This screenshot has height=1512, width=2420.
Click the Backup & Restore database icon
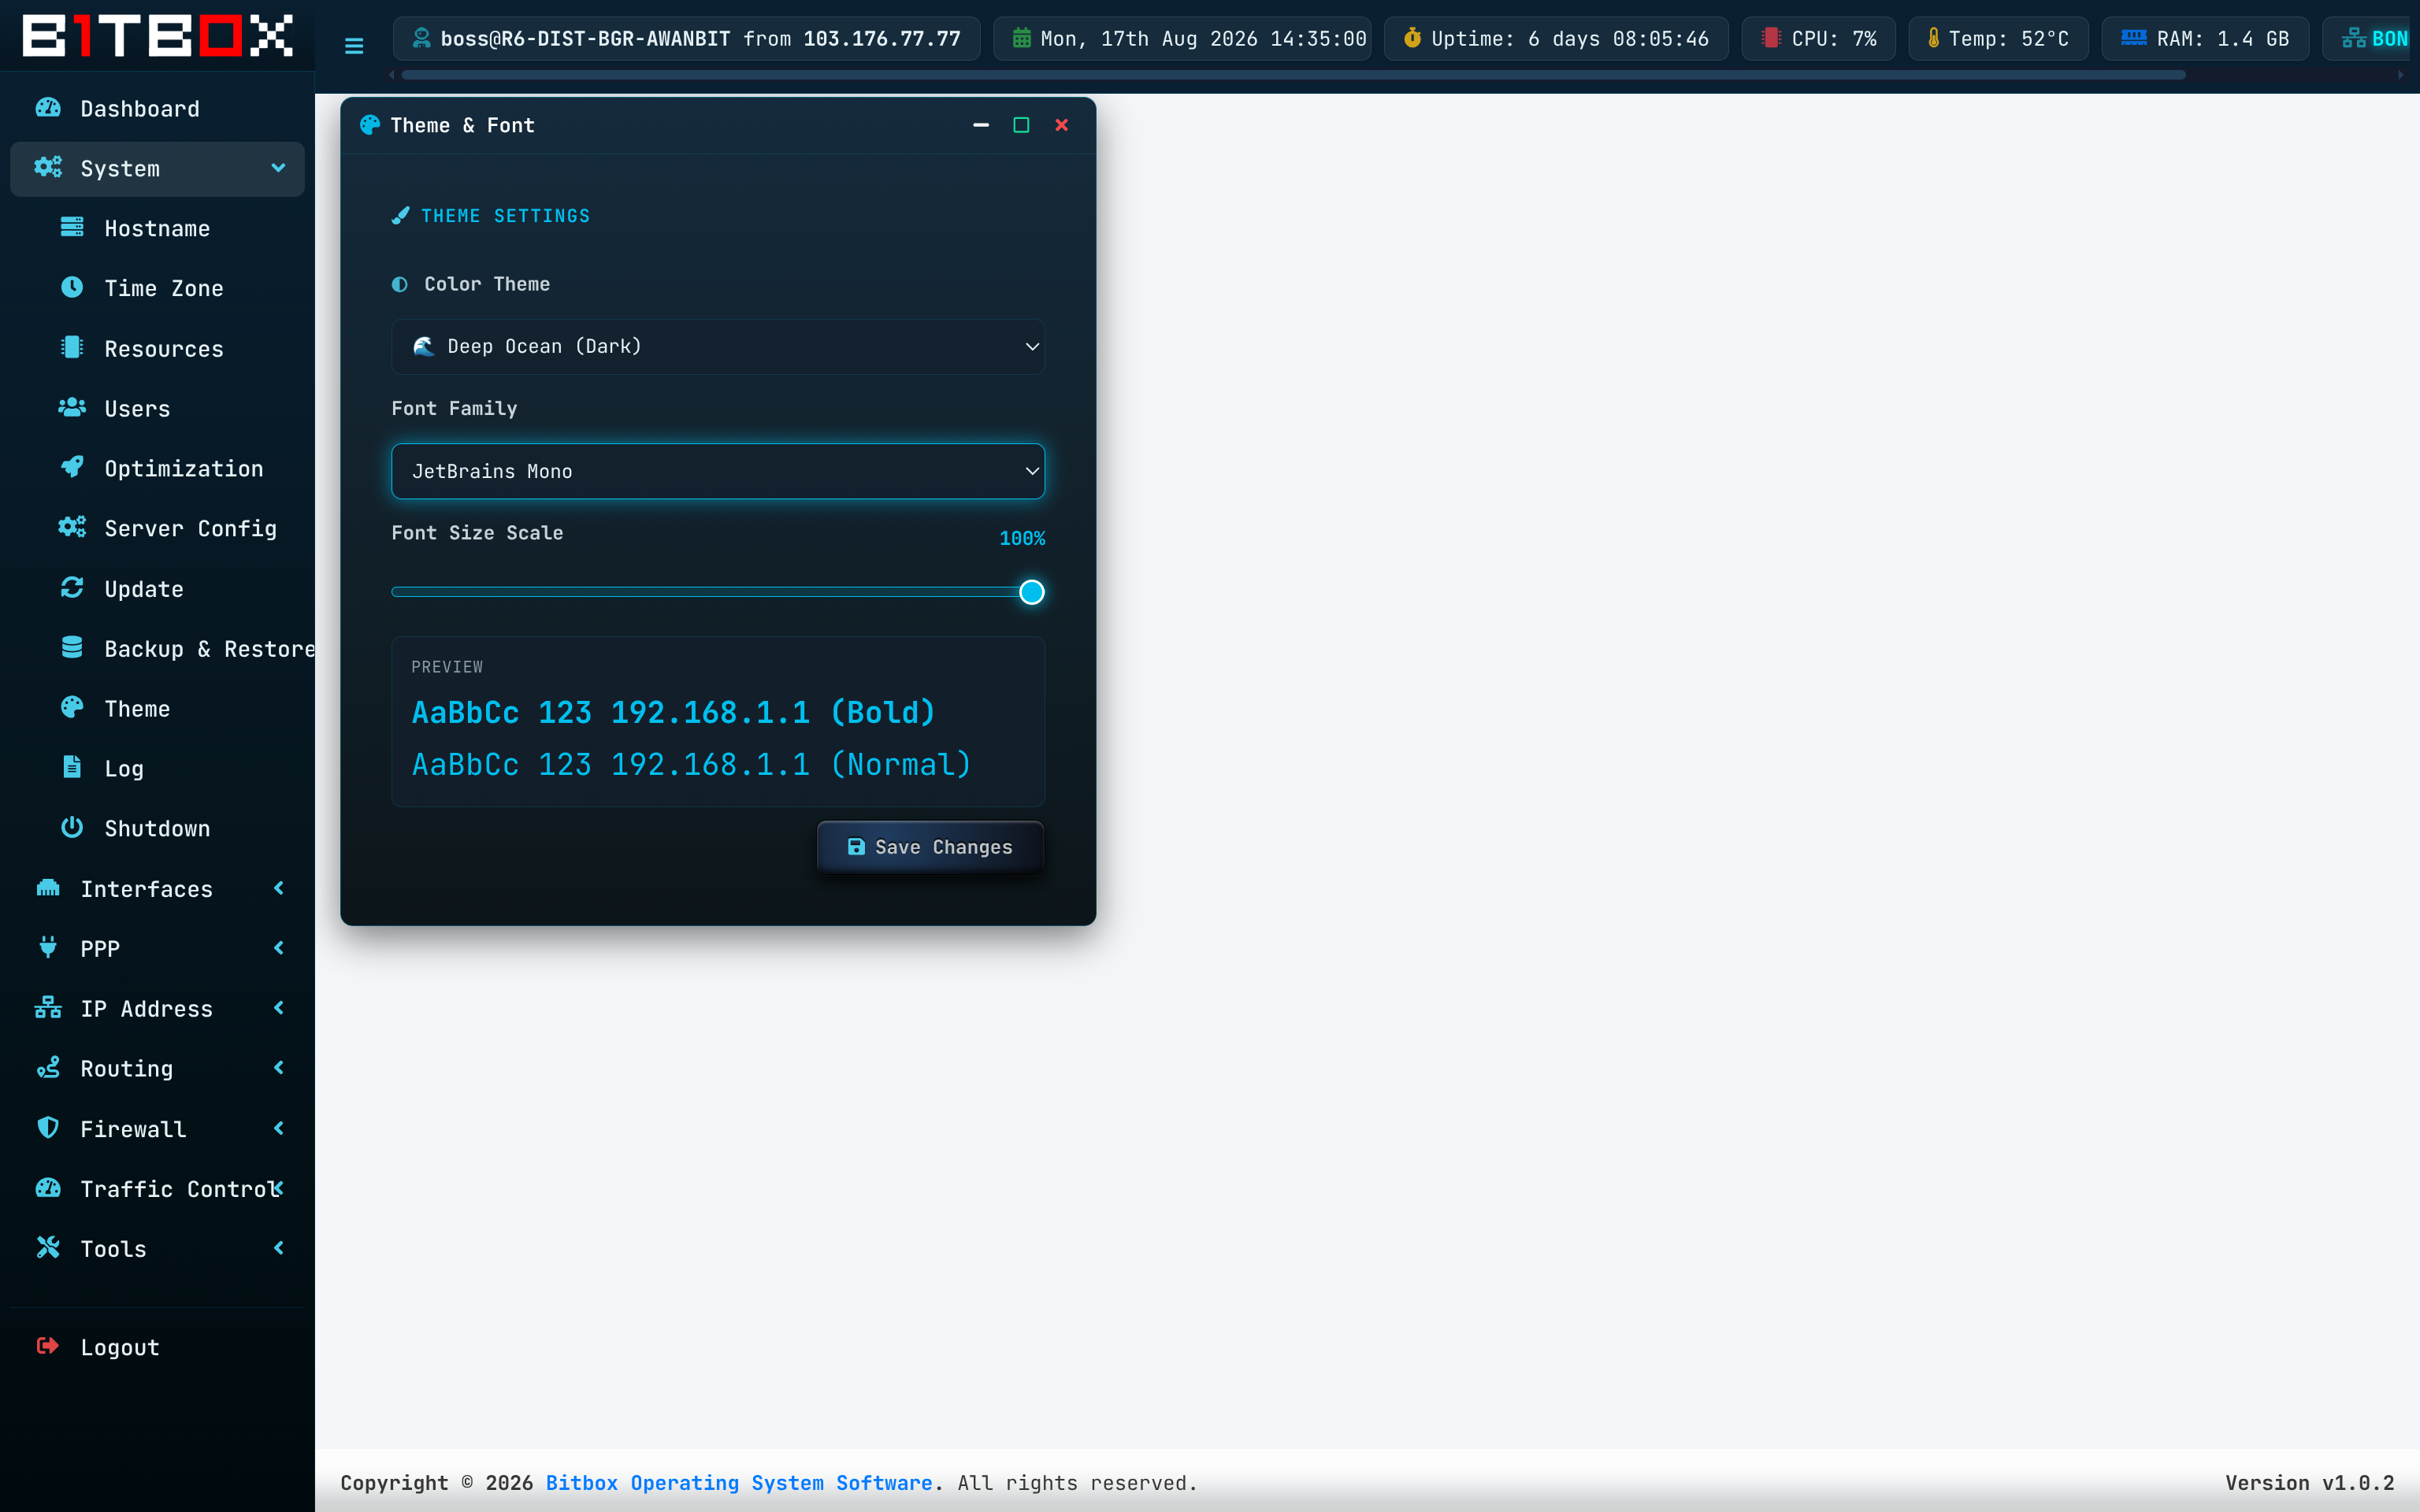pos(72,647)
